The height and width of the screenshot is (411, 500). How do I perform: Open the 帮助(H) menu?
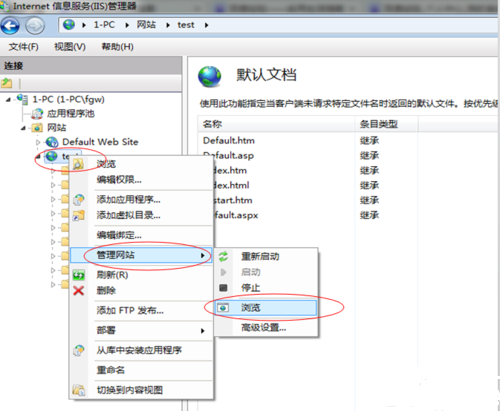118,47
